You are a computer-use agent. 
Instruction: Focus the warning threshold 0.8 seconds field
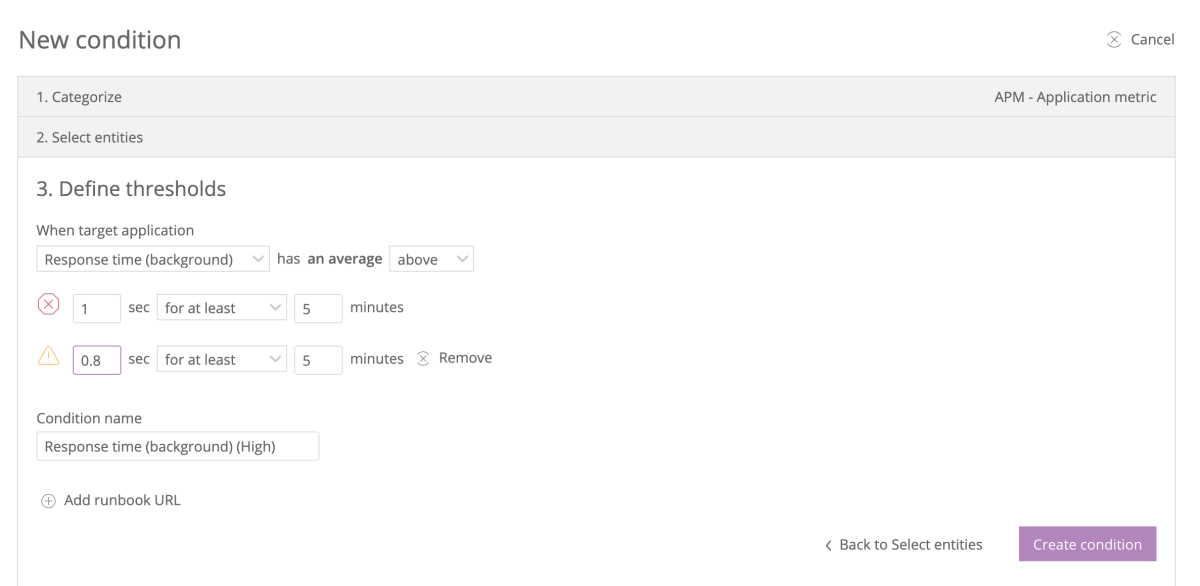point(97,360)
